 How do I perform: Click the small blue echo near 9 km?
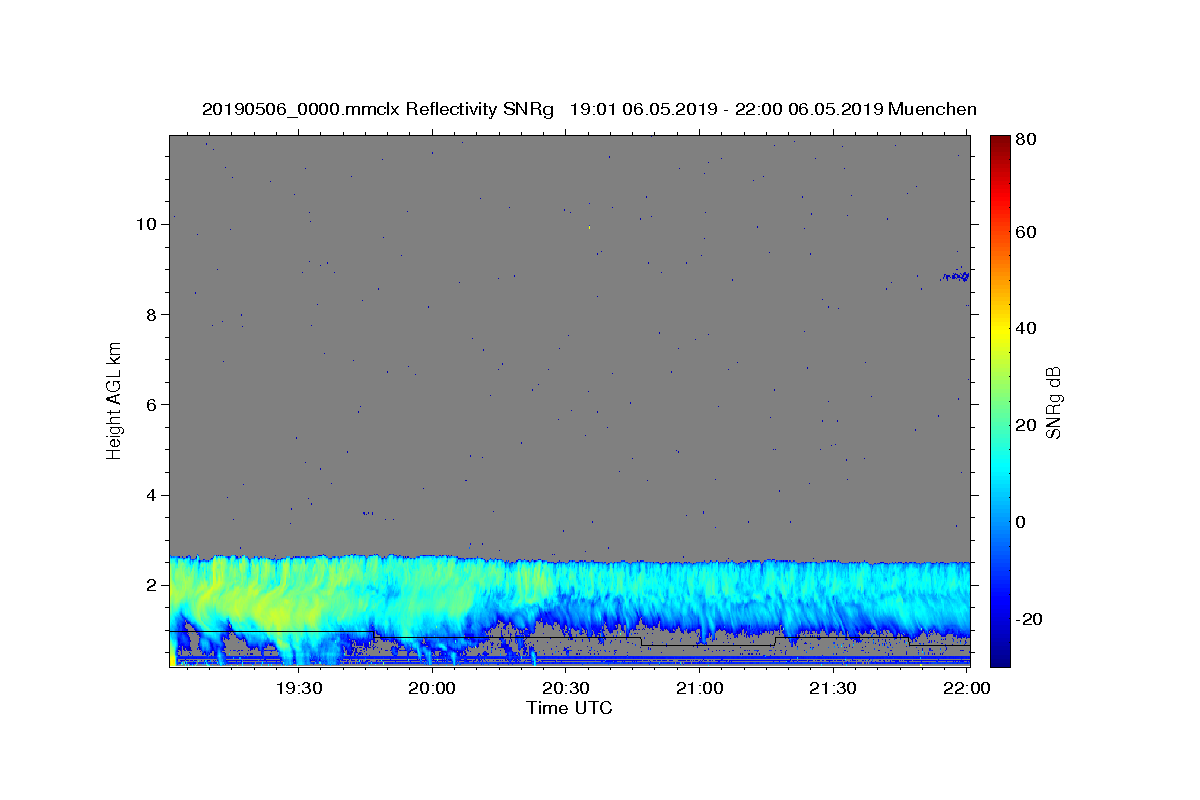tap(956, 276)
